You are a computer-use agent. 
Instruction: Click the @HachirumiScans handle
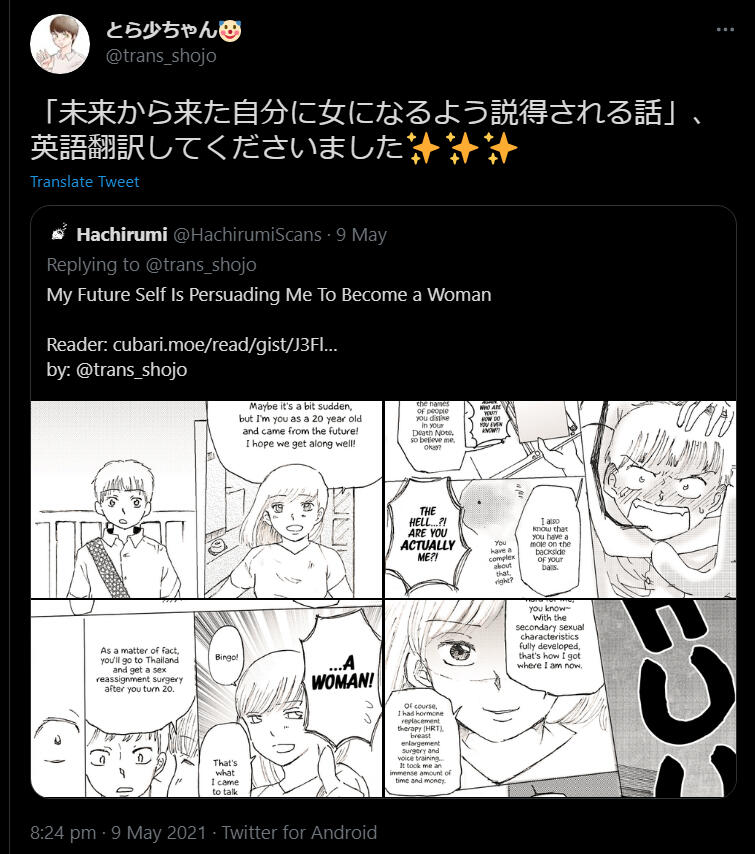247,235
